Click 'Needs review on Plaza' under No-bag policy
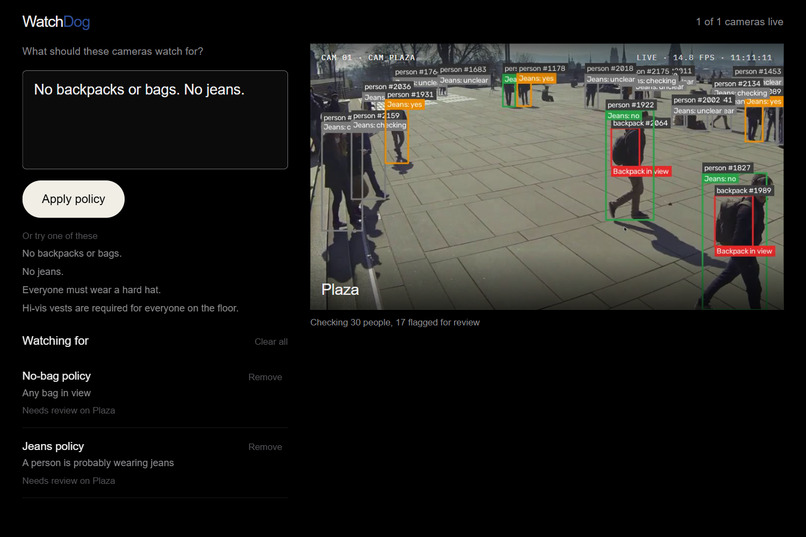806x537 pixels. [x=68, y=411]
